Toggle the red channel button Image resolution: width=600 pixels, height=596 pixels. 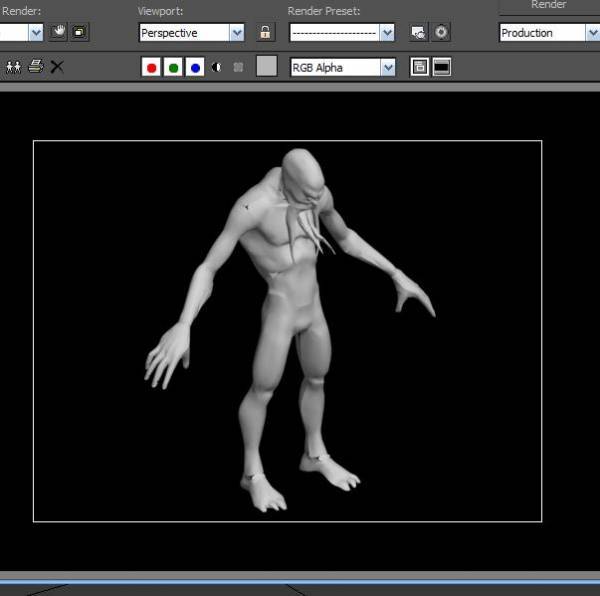151,67
